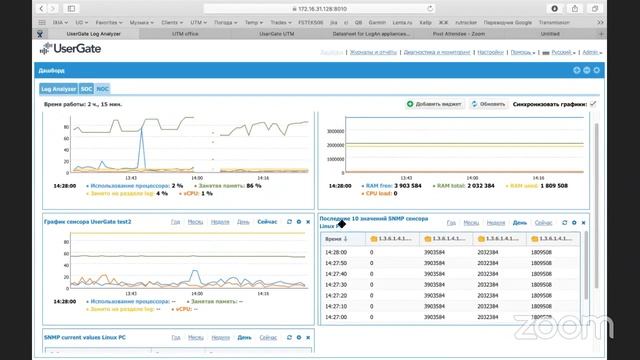
Task: Show hidden bookmarks with the >> overflow
Action: [600, 22]
